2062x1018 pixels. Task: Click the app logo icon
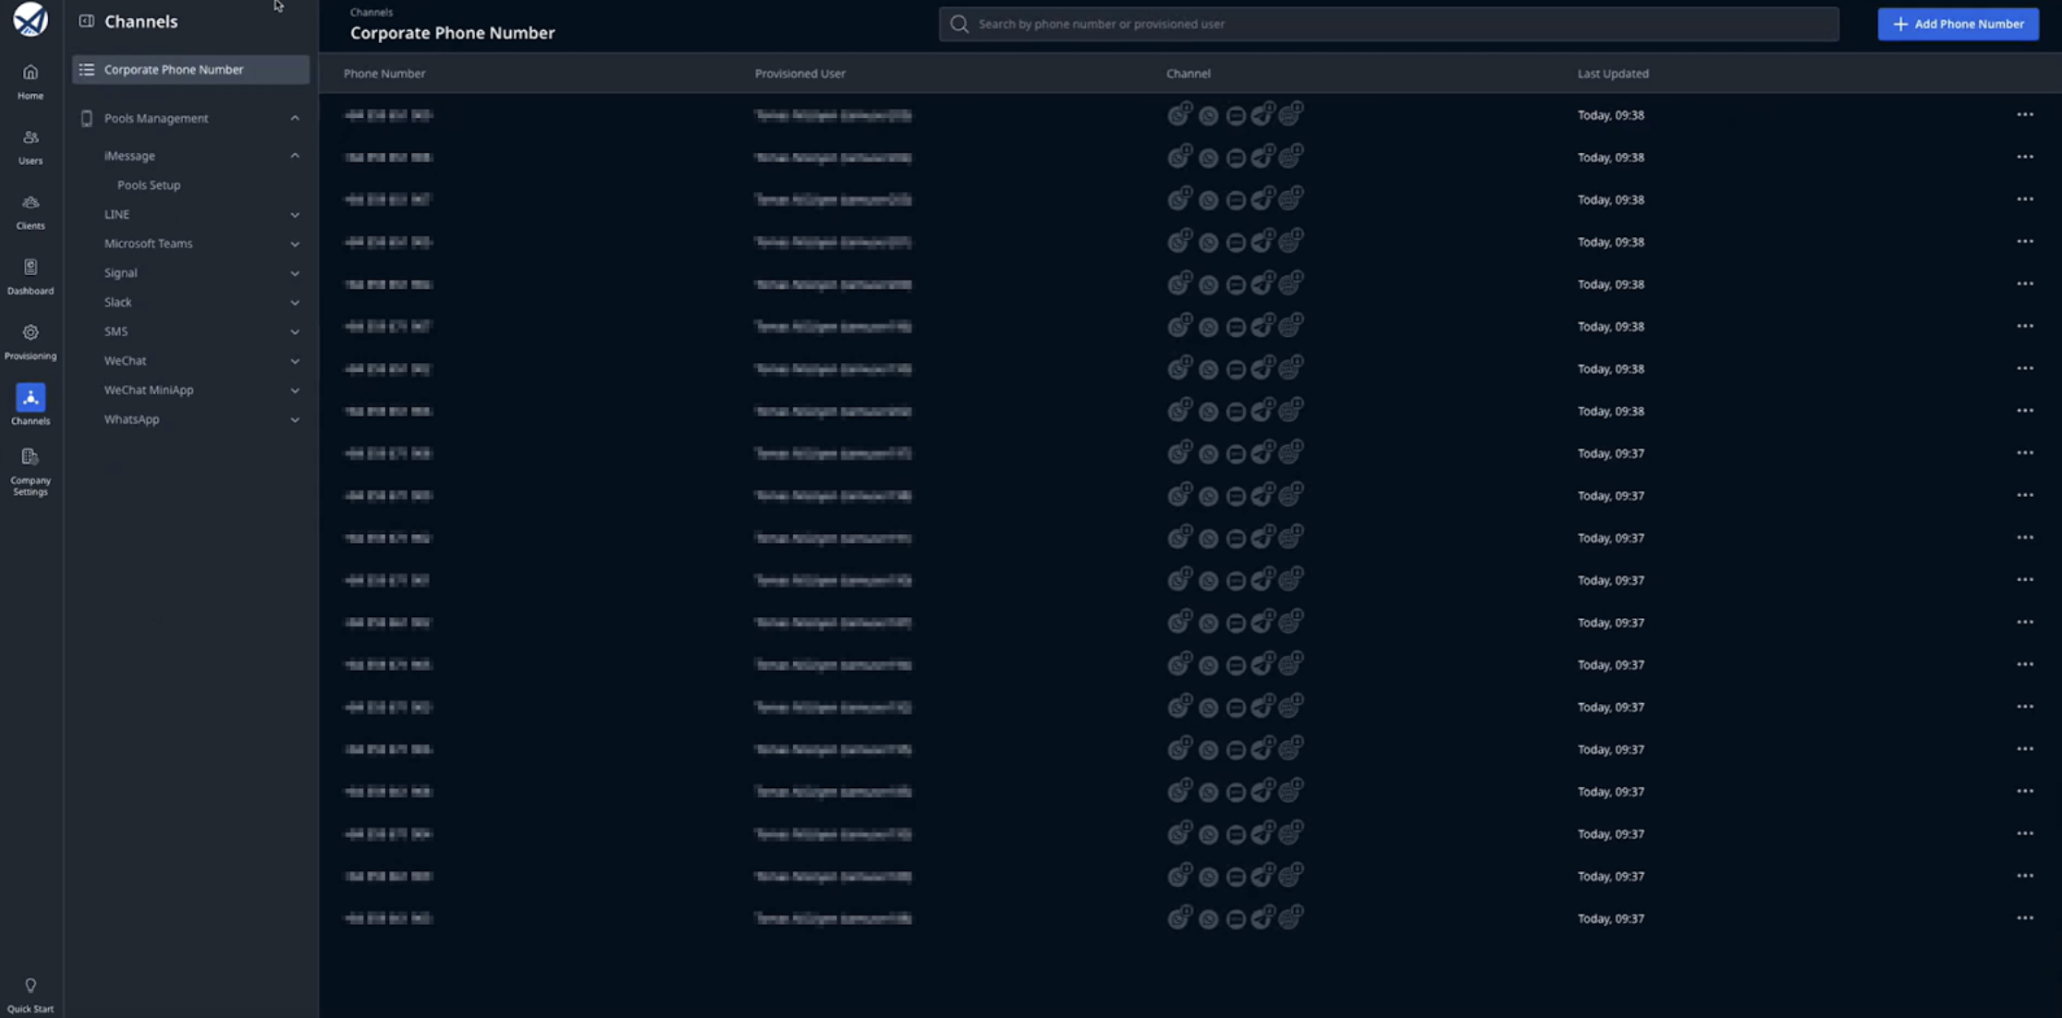point(30,20)
